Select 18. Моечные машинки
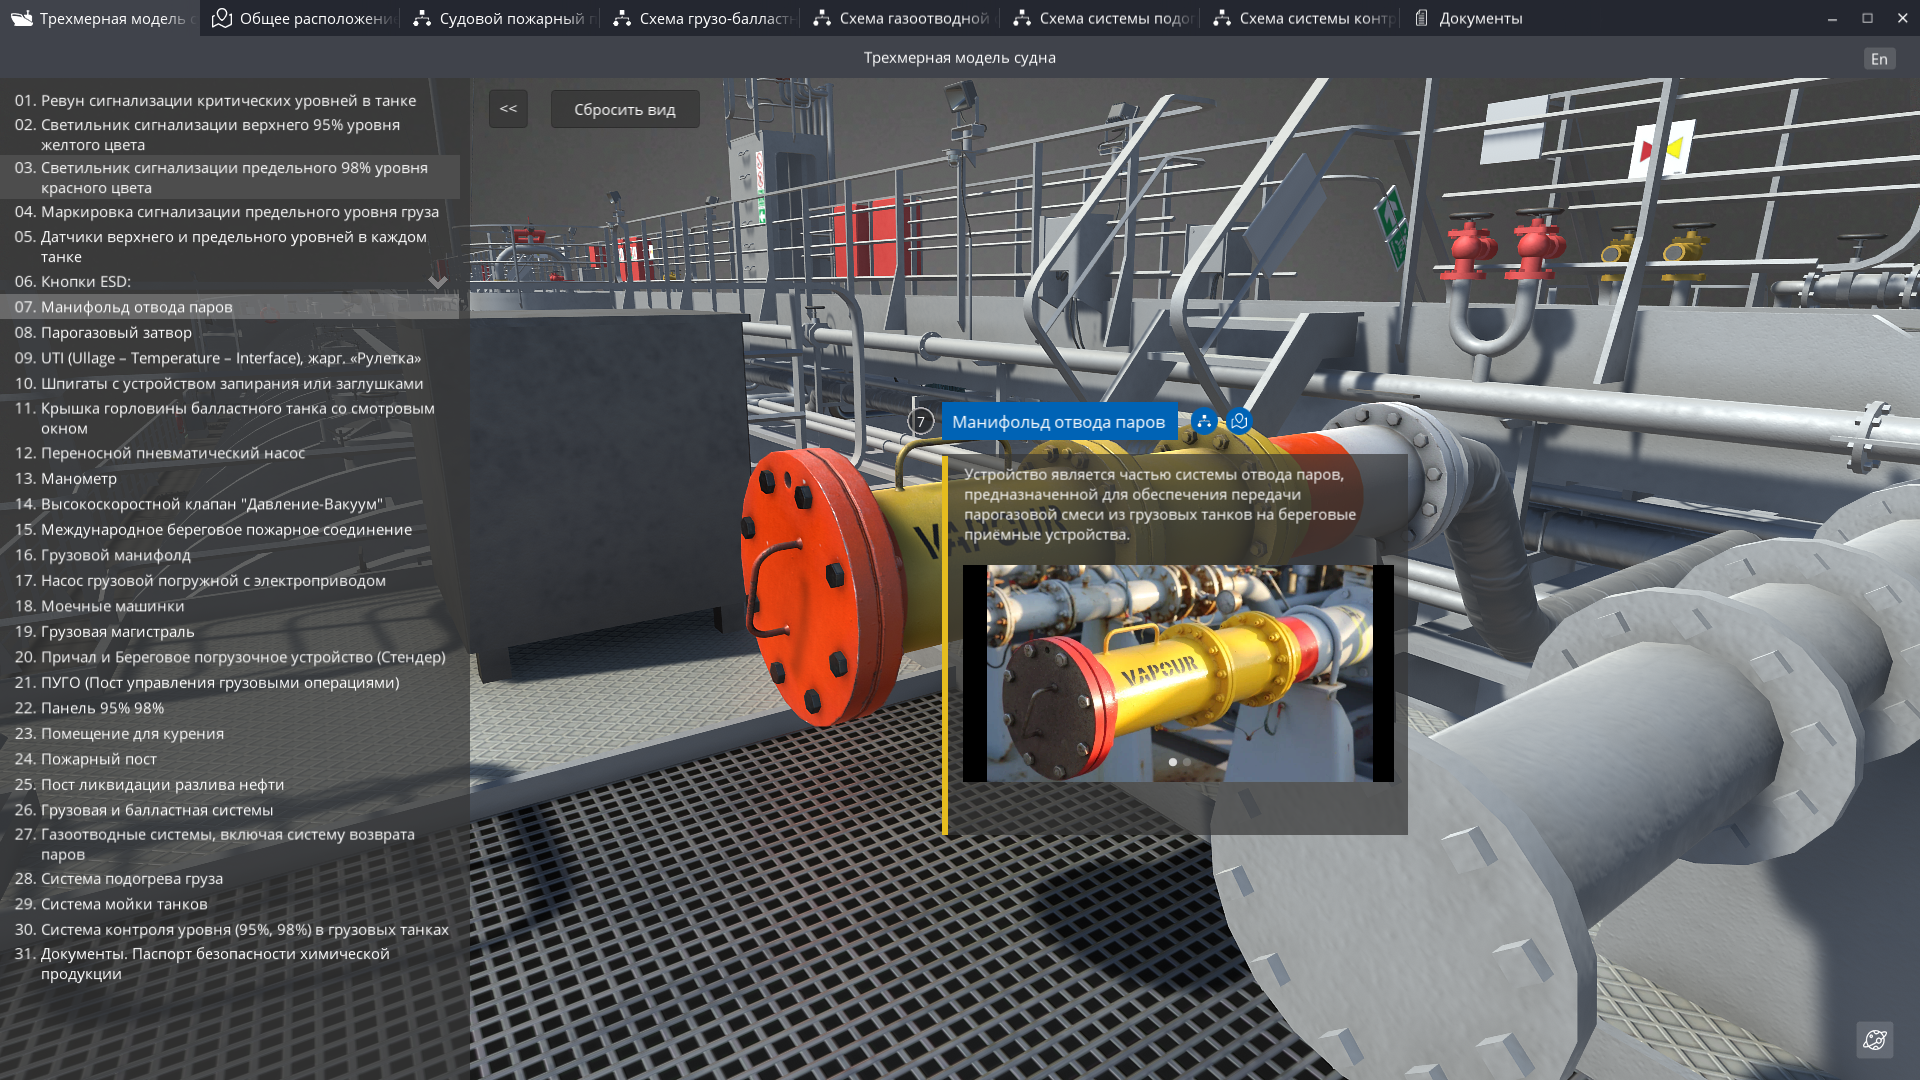This screenshot has height=1080, width=1920. pyautogui.click(x=230, y=606)
